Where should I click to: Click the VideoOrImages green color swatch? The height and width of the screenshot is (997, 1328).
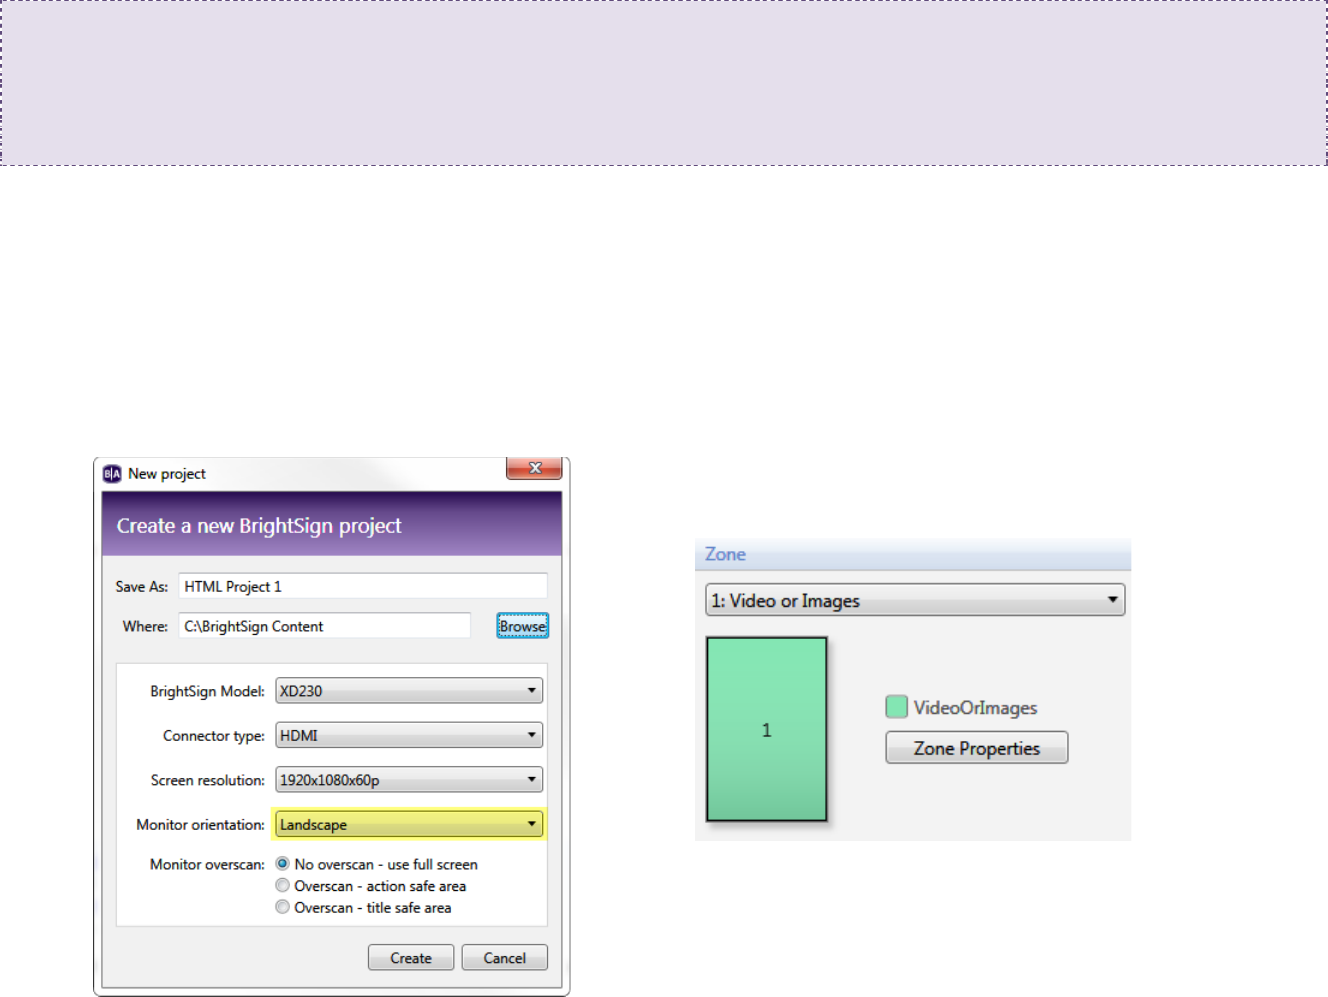point(897,707)
